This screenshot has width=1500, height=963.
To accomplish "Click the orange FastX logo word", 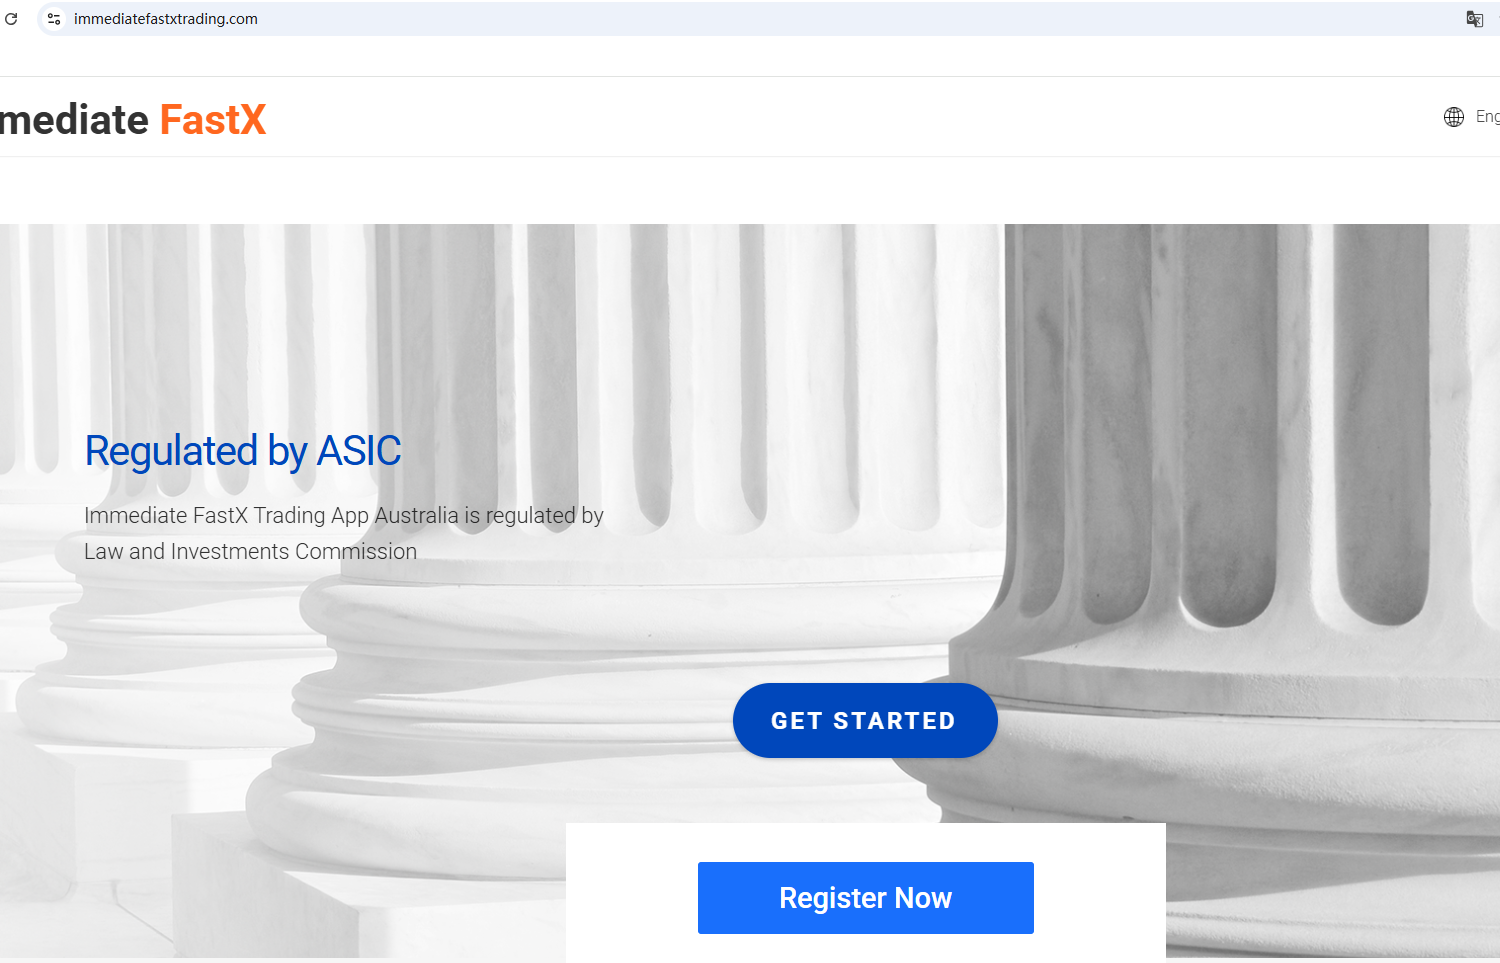I will 213,120.
